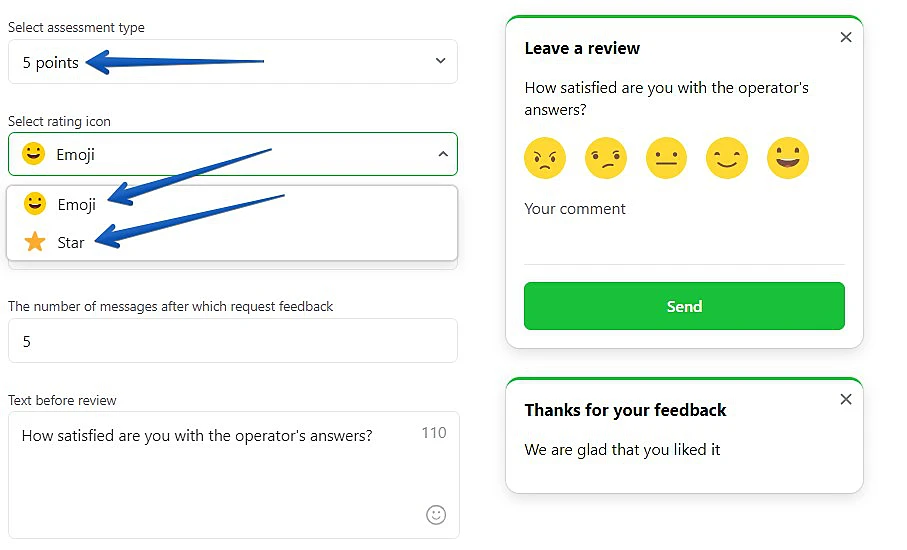The image size is (907, 550).
Task: Choose Star option from the list
Action: pos(70,242)
